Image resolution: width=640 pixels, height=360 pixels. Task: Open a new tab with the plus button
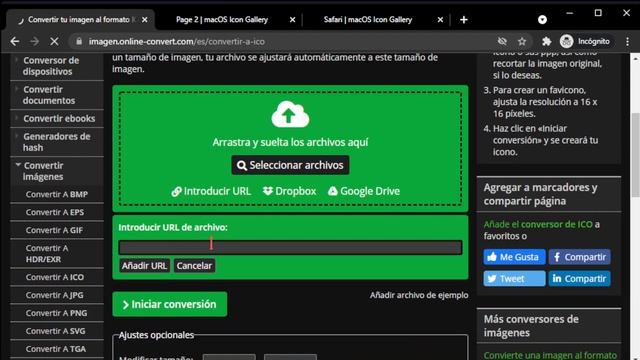click(464, 20)
